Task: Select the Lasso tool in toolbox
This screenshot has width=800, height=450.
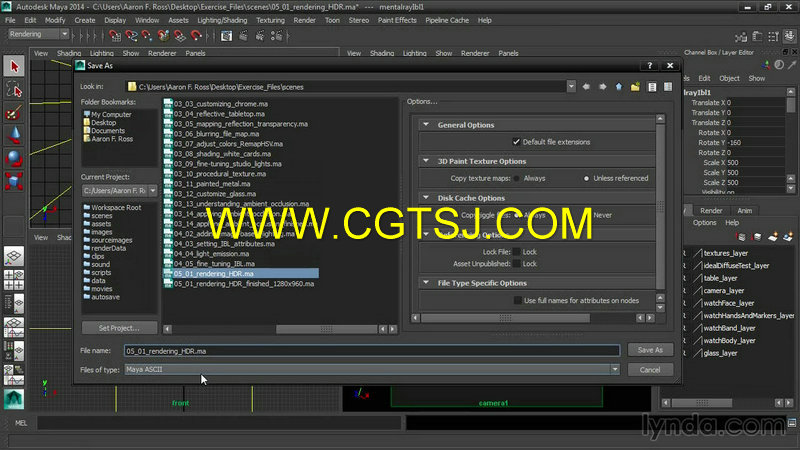Action: (14, 90)
